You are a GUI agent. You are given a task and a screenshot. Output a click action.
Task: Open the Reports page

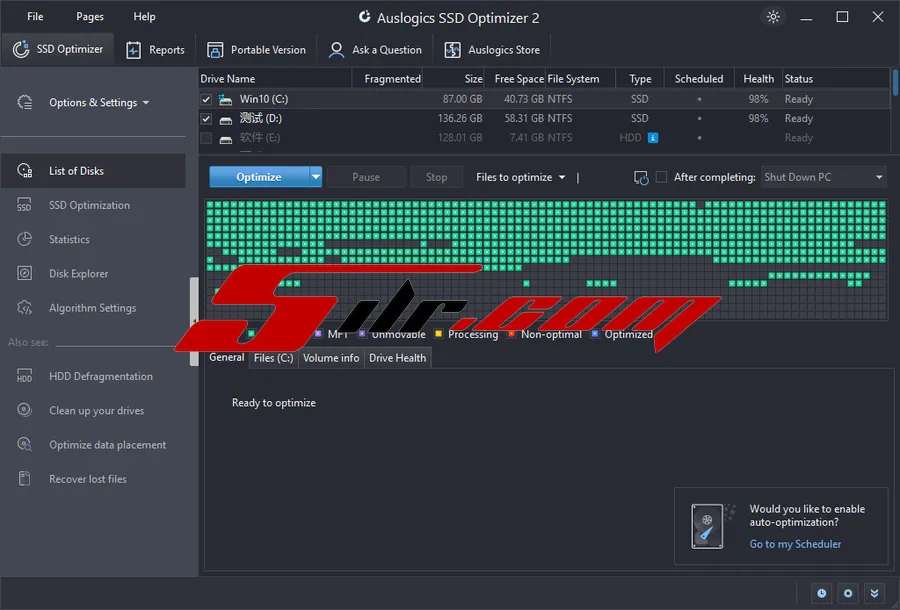pyautogui.click(x=155, y=50)
